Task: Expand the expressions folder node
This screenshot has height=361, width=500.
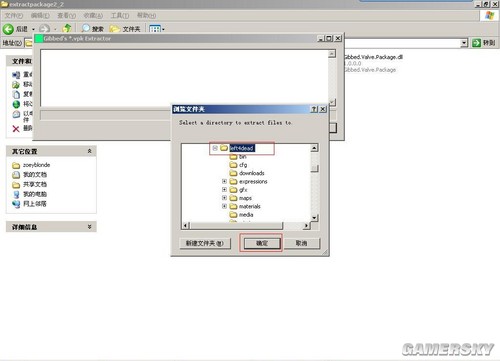Action: point(224,181)
